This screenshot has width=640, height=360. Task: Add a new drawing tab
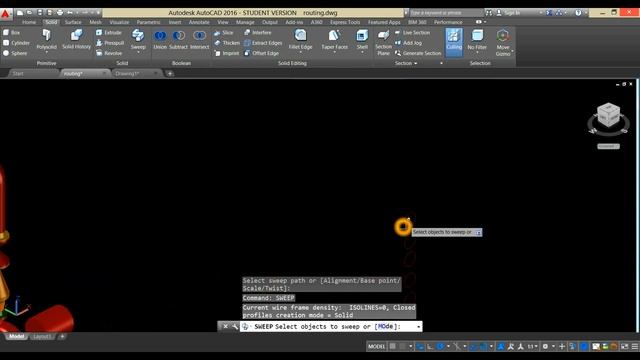pyautogui.click(x=170, y=73)
